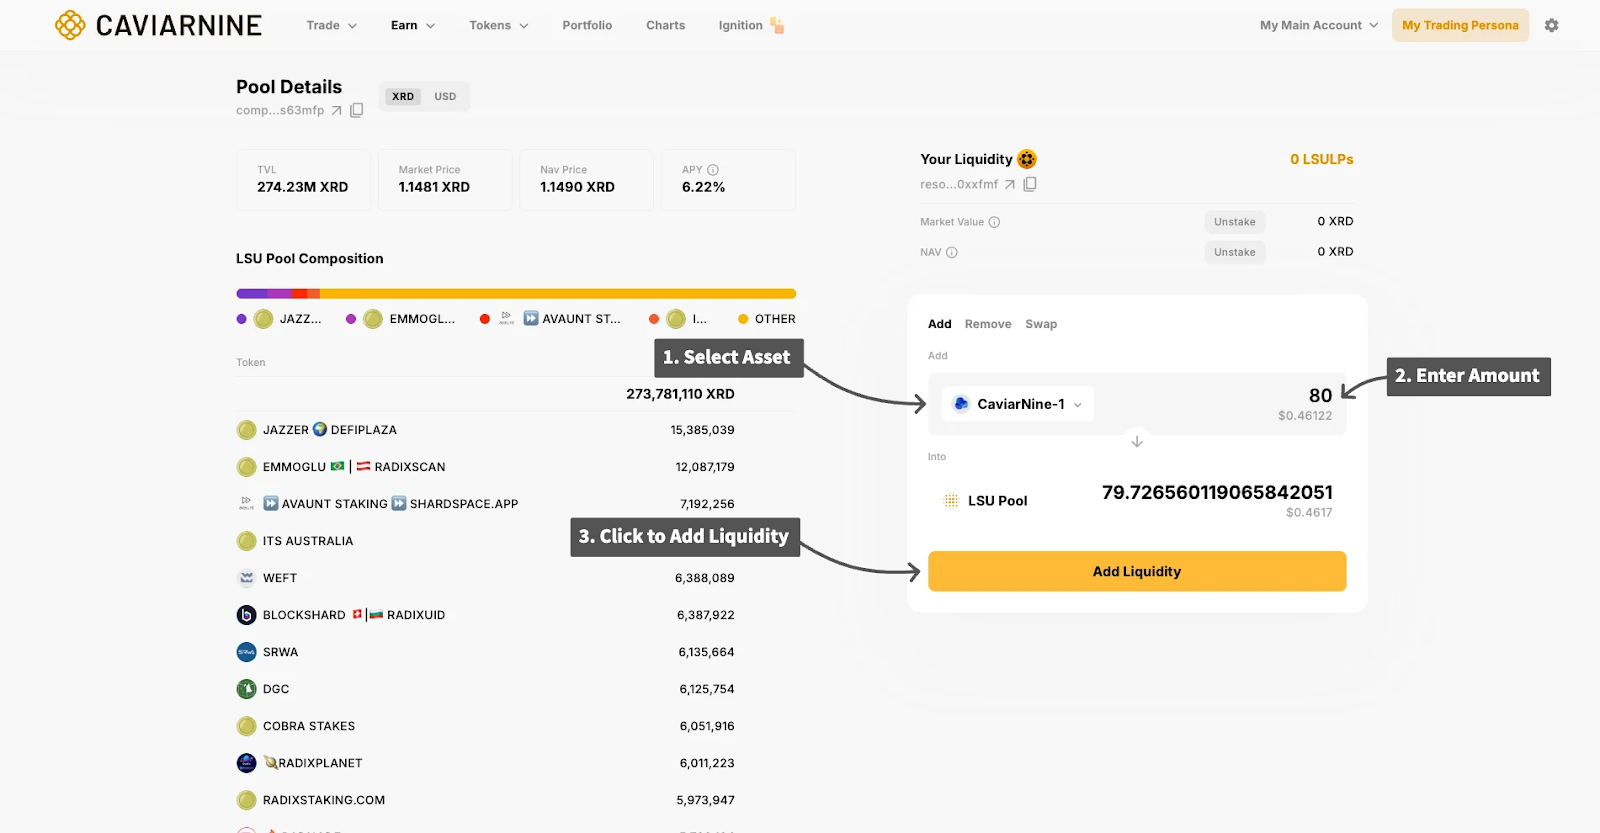
Task: Expand the Trade menu
Action: [332, 25]
